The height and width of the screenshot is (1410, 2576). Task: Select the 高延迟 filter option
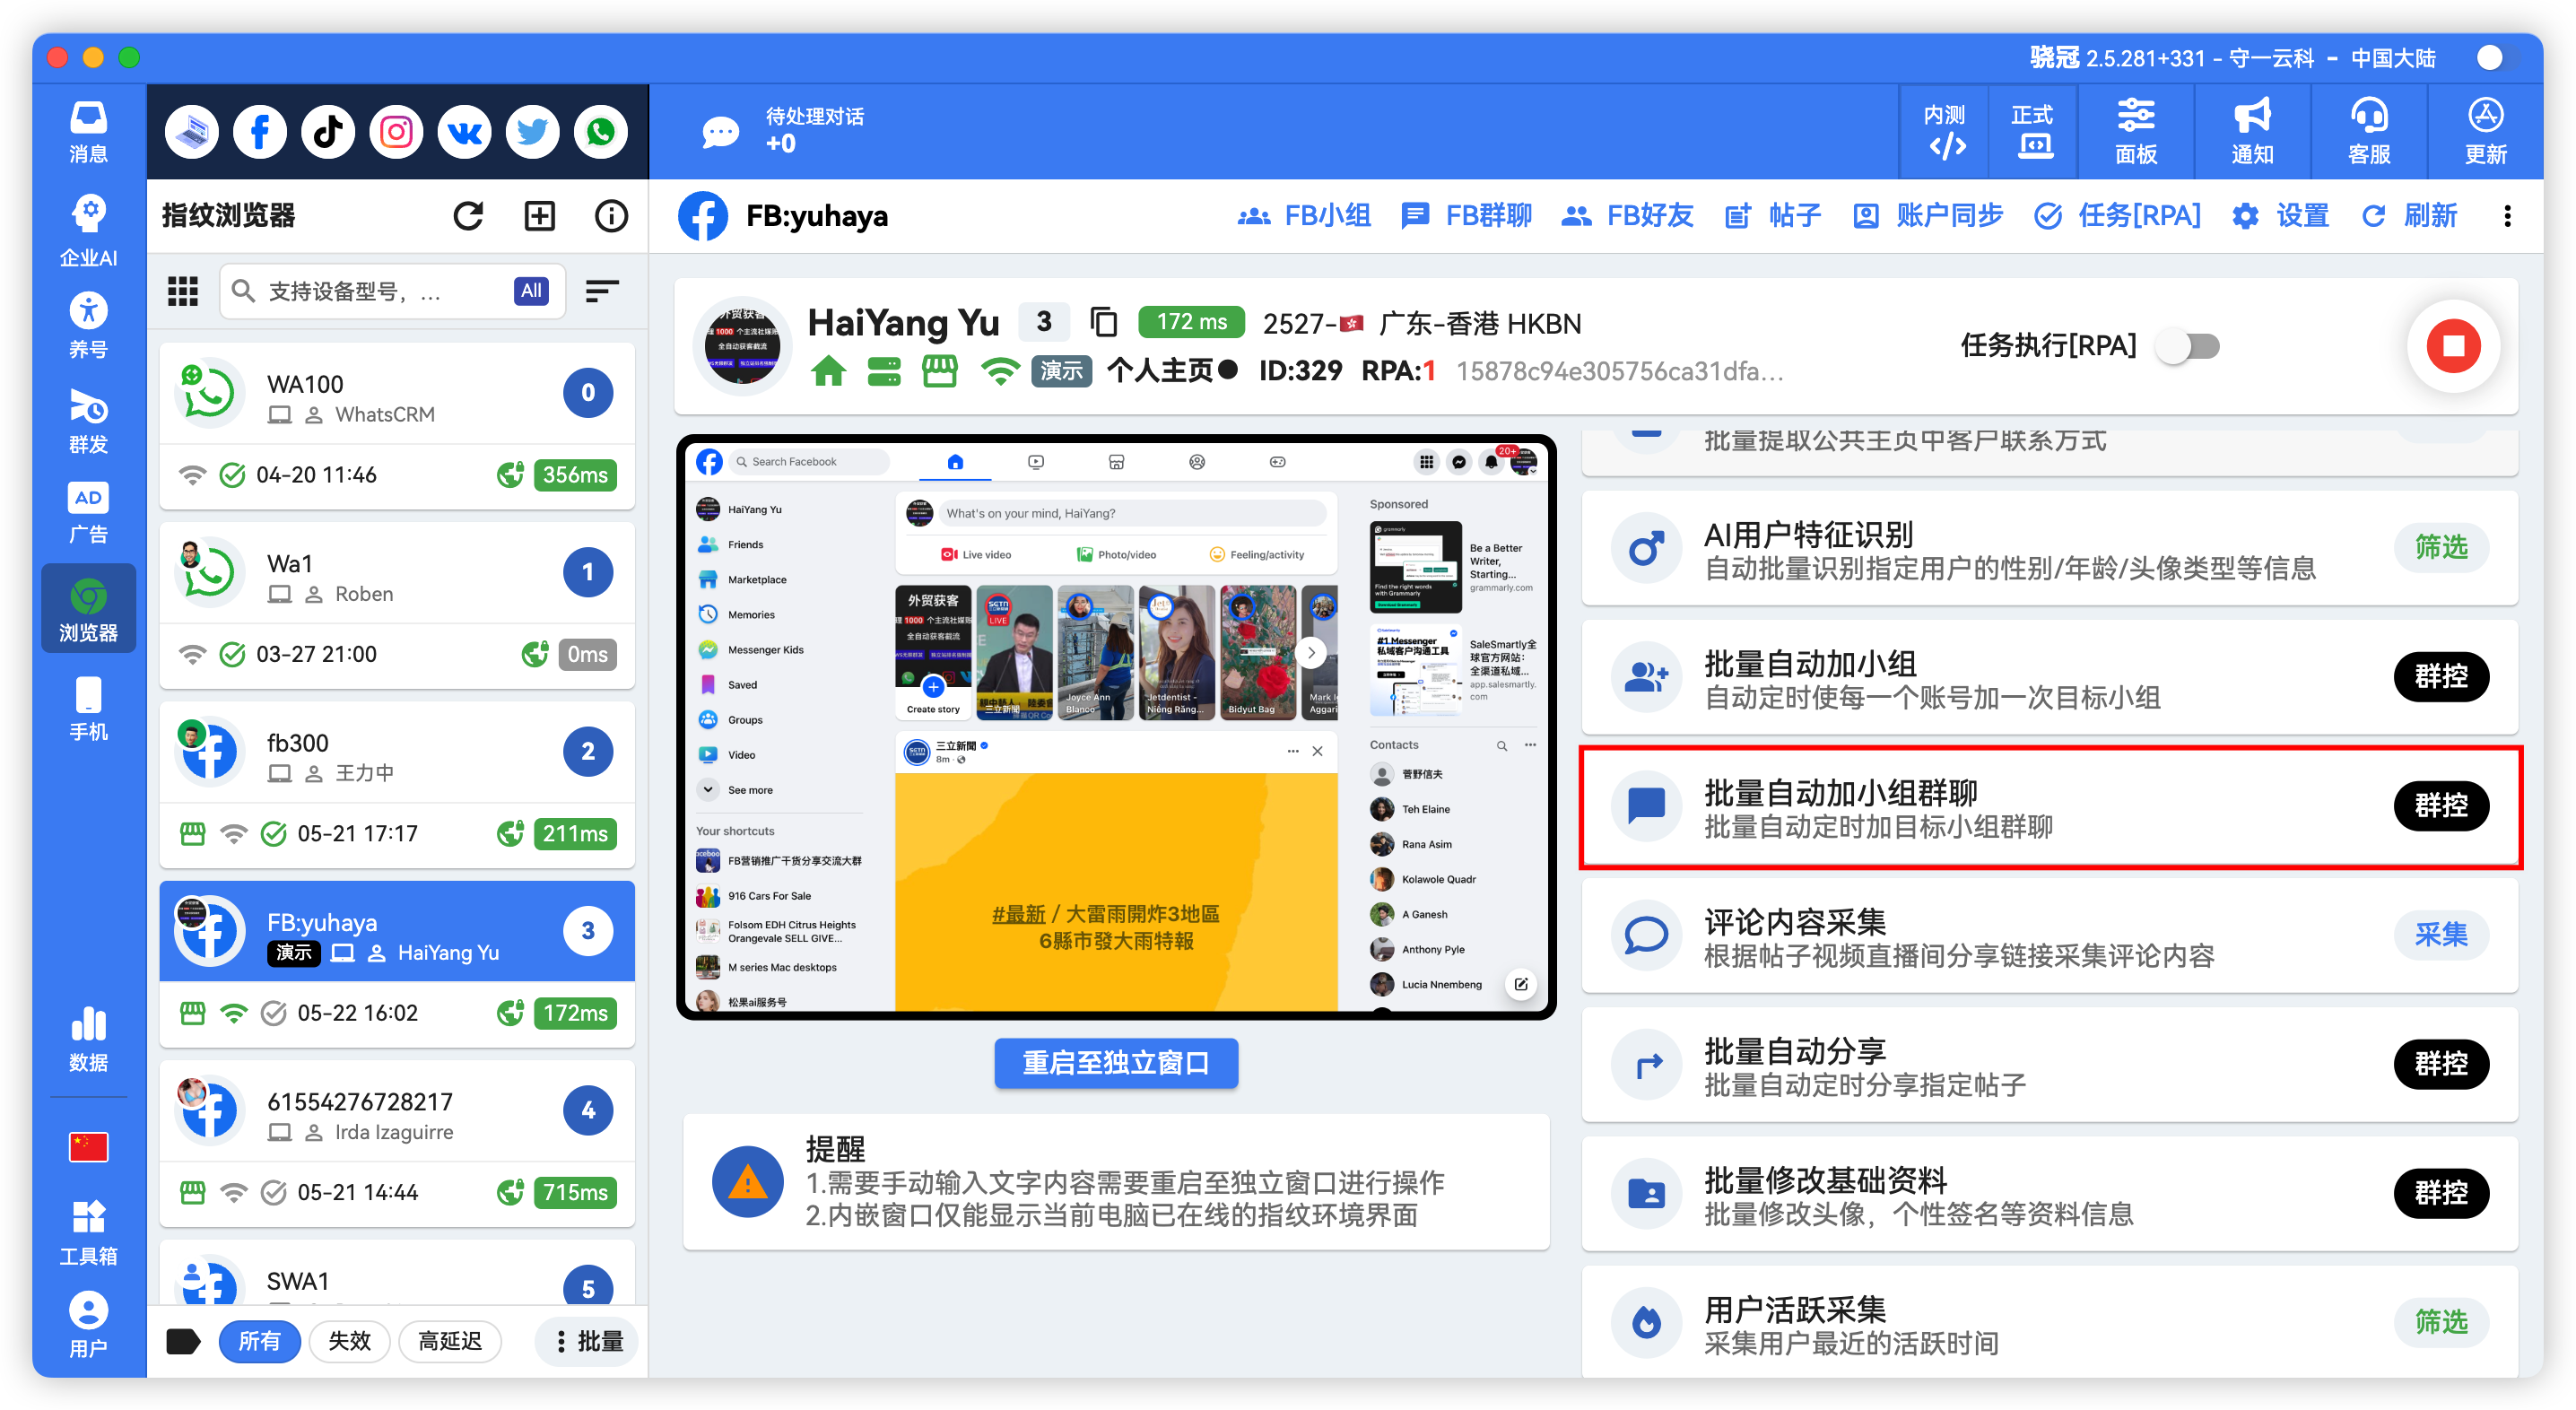(x=450, y=1341)
